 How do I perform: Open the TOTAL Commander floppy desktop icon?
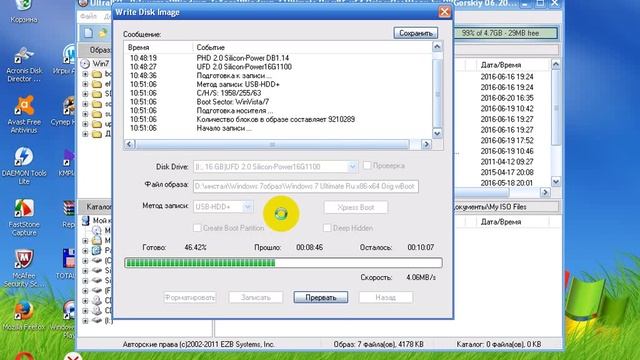tap(69, 259)
